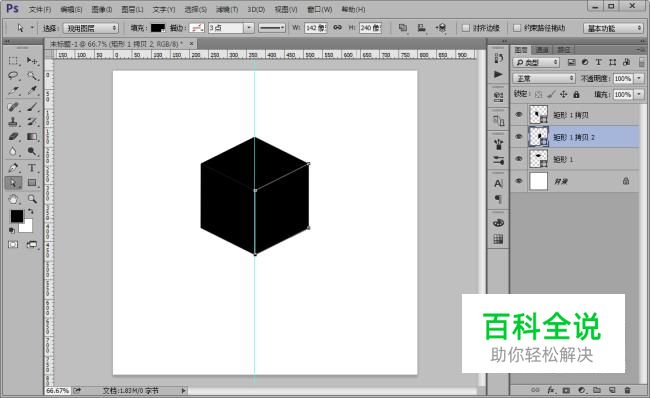Image resolution: width=650 pixels, height=398 pixels.
Task: Open the 滤镜(T) menu
Action: click(227, 9)
